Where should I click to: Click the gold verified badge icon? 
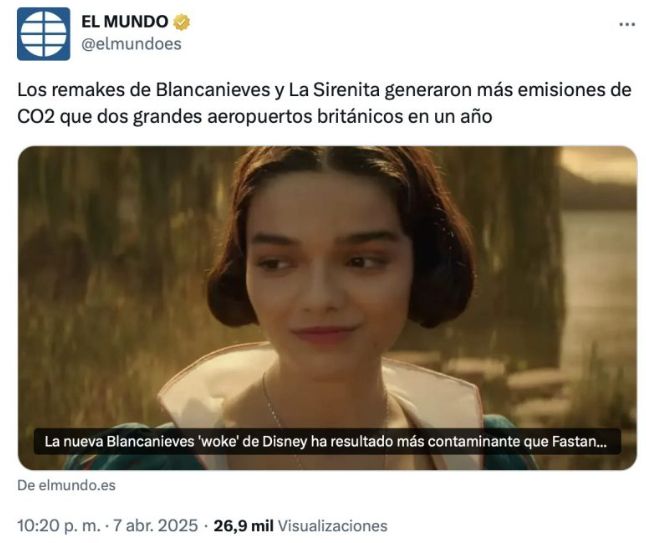pyautogui.click(x=181, y=22)
